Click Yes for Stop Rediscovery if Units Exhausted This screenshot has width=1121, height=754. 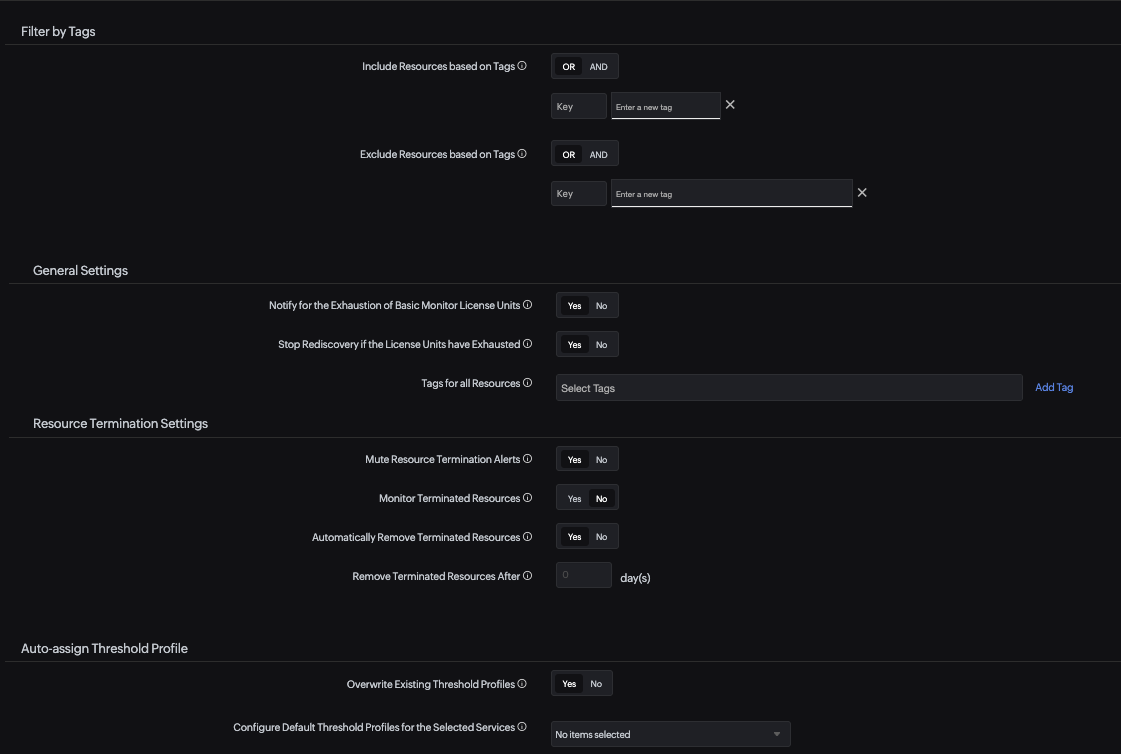click(x=574, y=344)
